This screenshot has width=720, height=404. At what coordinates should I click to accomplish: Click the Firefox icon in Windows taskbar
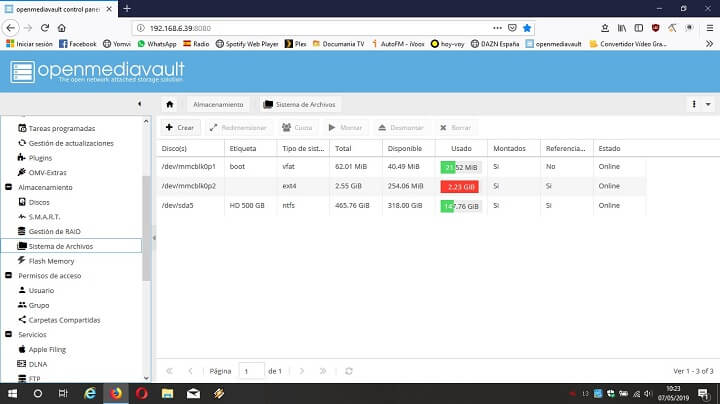tap(115, 394)
